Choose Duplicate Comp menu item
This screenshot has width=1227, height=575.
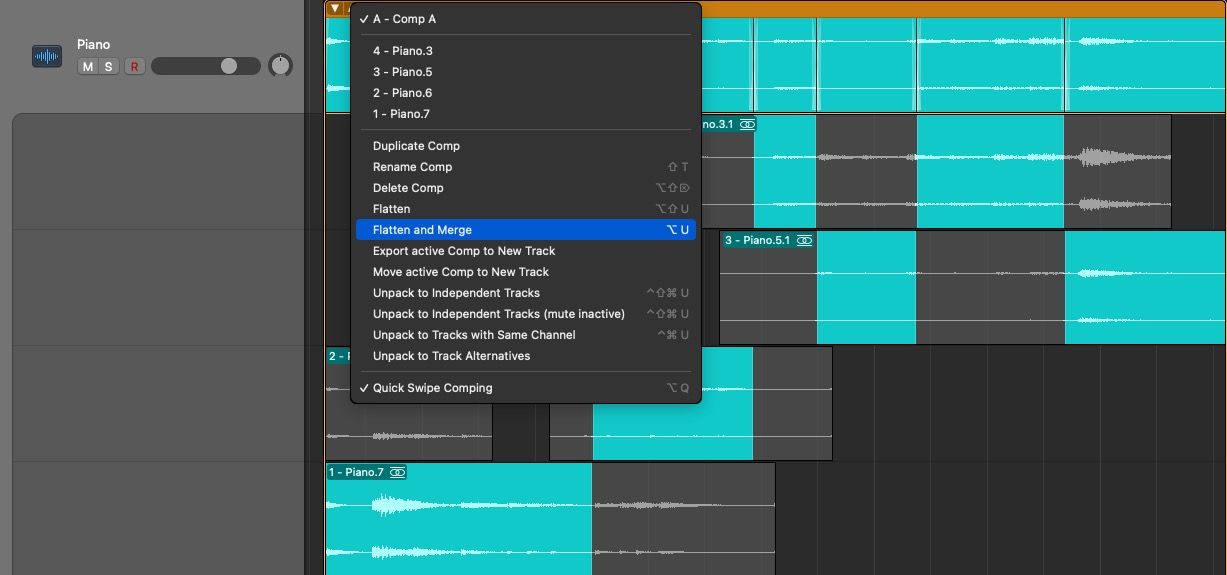[416, 146]
